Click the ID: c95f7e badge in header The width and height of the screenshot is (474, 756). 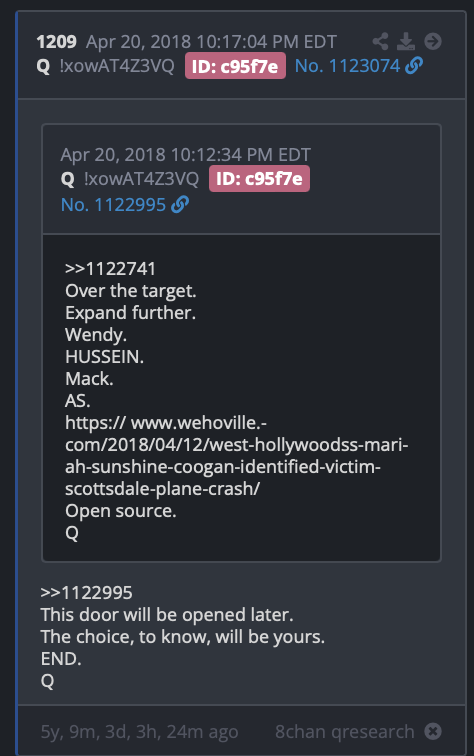click(x=235, y=66)
